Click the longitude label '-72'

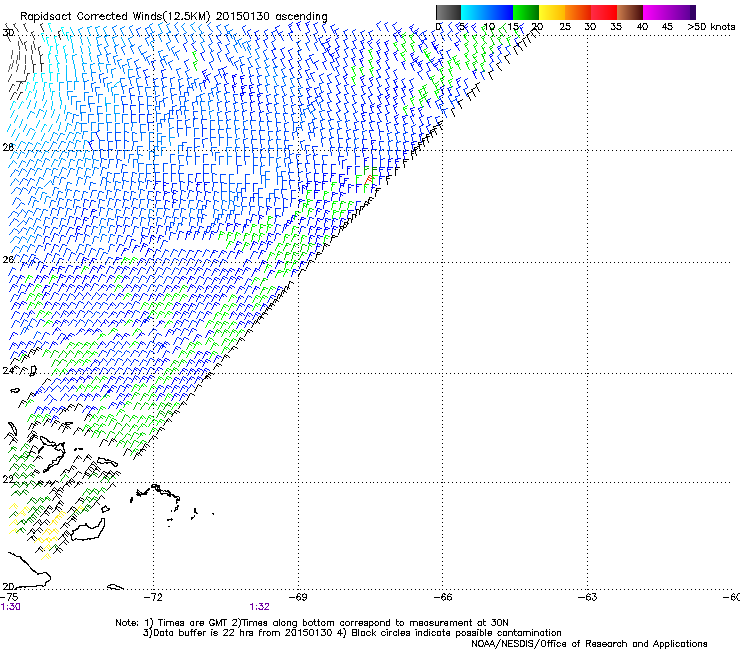pyautogui.click(x=153, y=597)
